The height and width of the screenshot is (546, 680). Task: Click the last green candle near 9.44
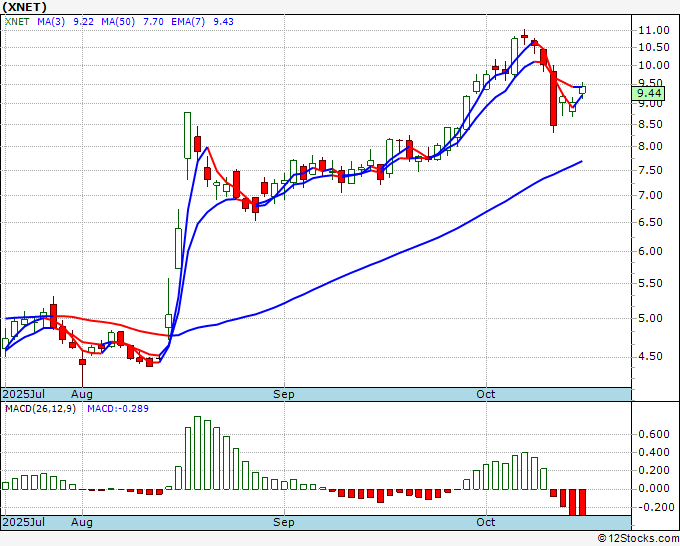point(582,90)
